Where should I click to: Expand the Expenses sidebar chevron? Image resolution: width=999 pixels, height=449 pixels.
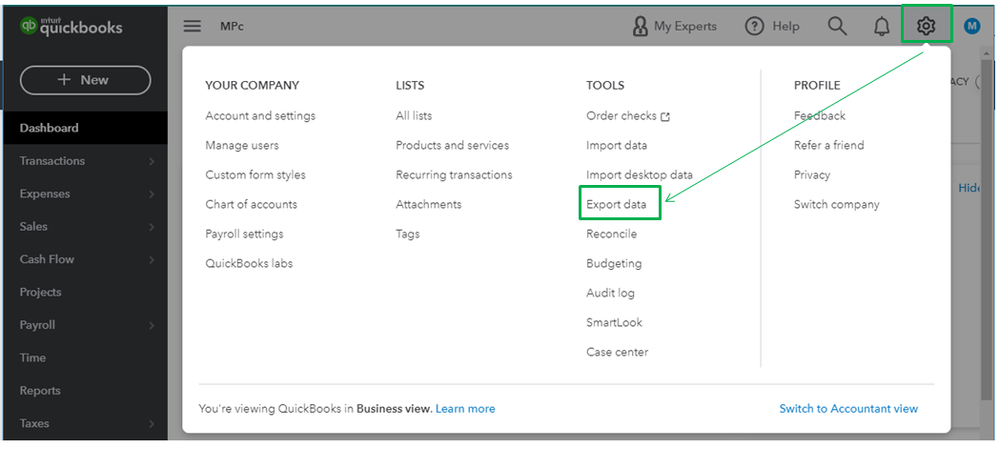point(152,194)
